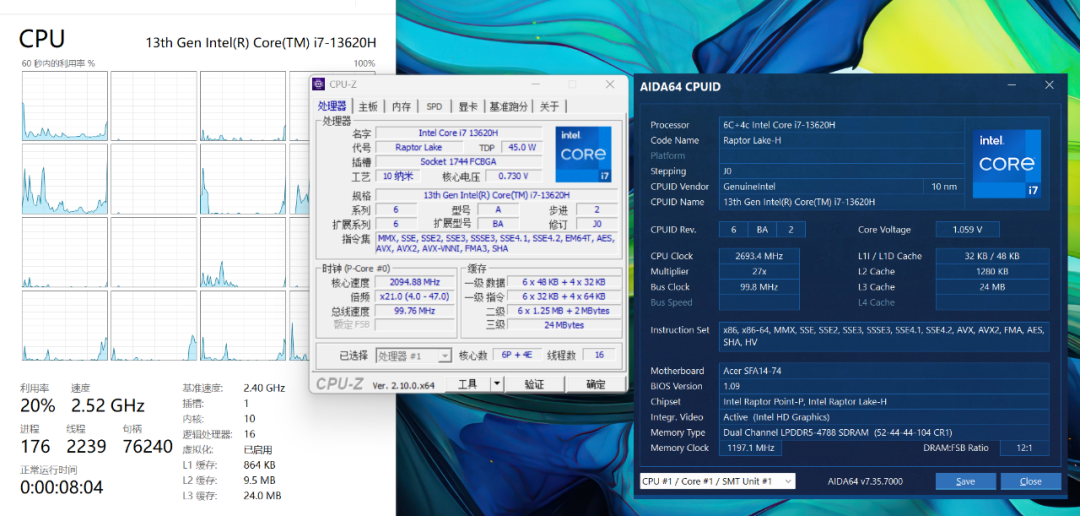The width and height of the screenshot is (1080, 516).
Task: Open CPU #1 / Core #1 / SMT Unit #1 dropdown
Action: point(717,481)
